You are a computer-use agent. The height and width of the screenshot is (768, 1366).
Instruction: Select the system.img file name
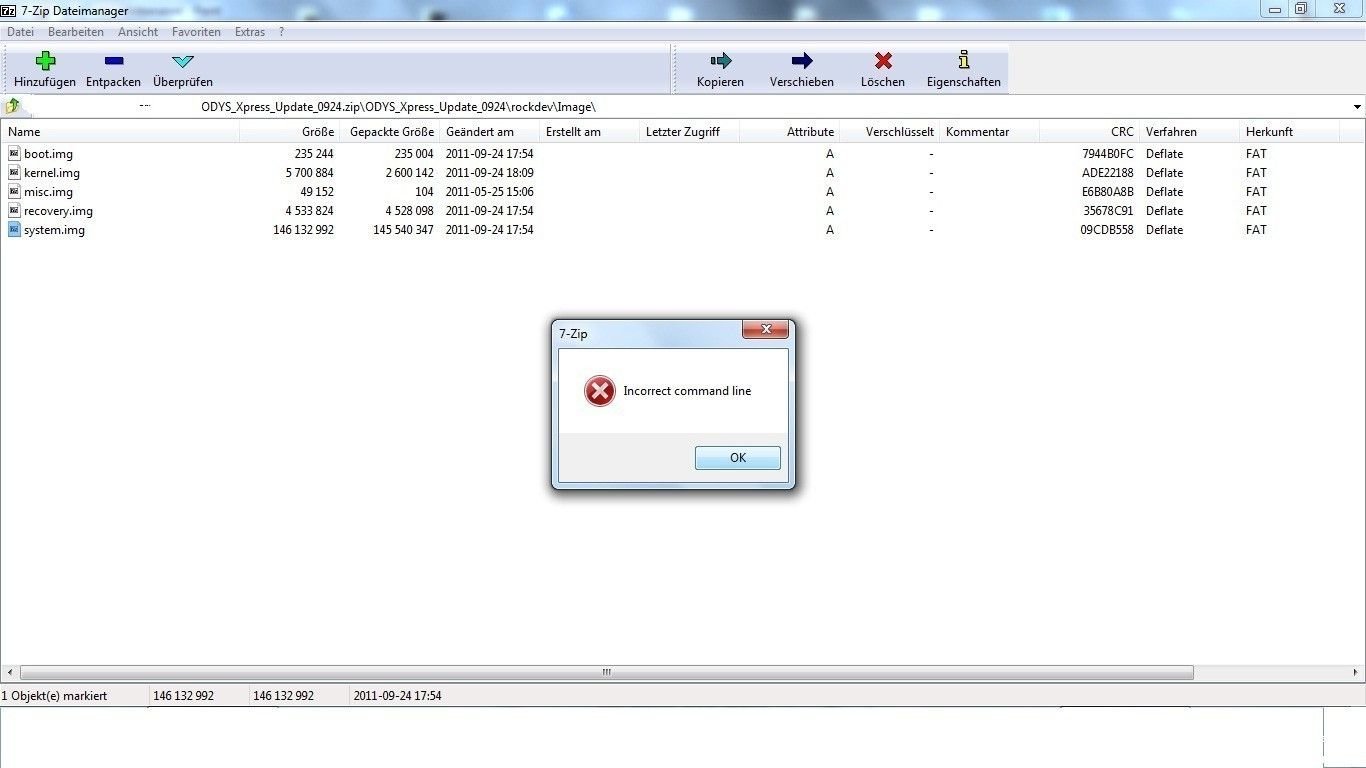point(54,230)
